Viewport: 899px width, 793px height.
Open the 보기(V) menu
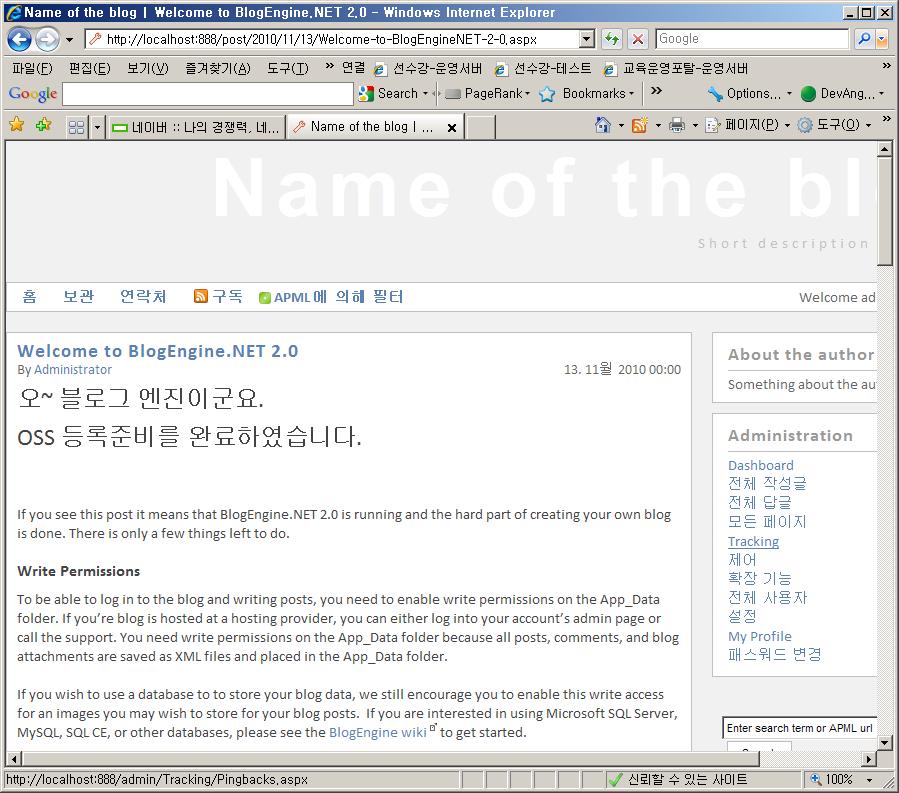147,68
